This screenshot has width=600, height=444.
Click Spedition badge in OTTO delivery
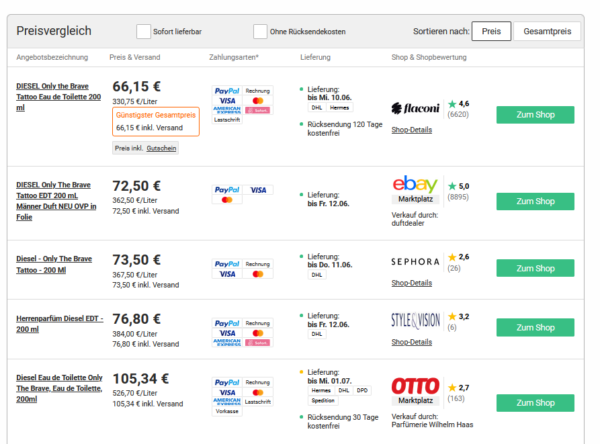pyautogui.click(x=323, y=400)
